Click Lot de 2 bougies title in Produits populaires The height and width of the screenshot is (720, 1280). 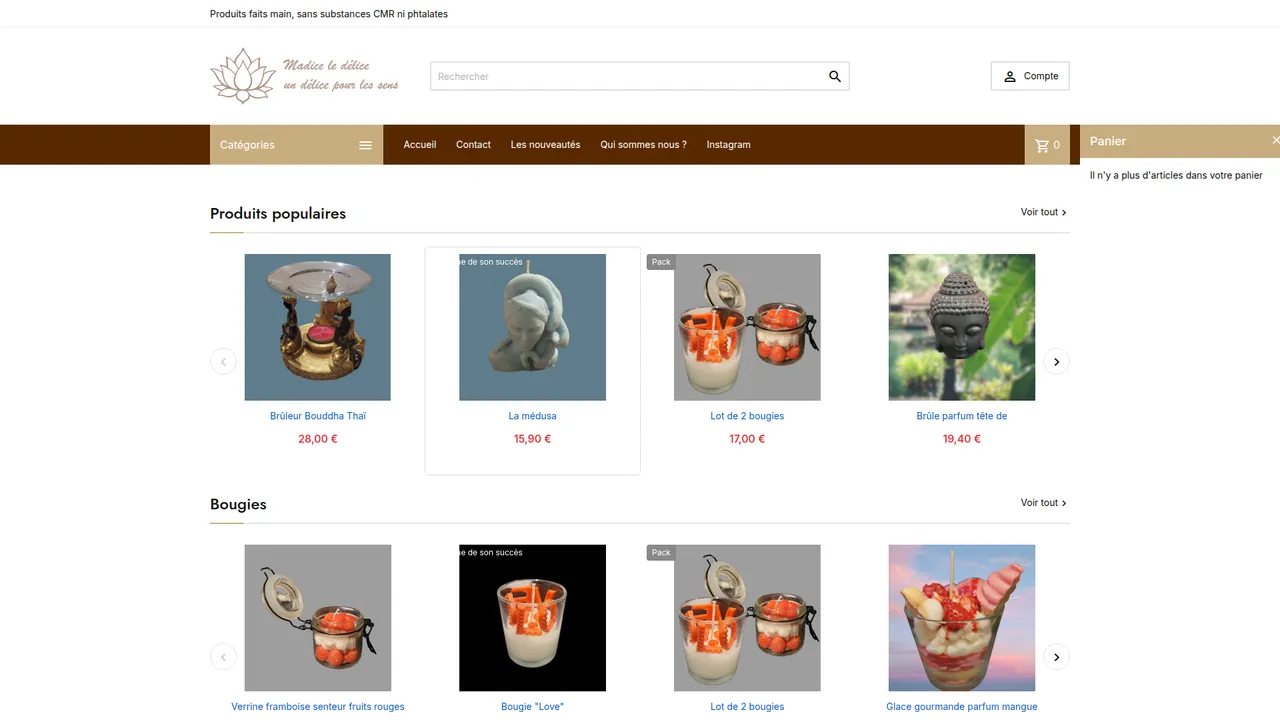[747, 416]
